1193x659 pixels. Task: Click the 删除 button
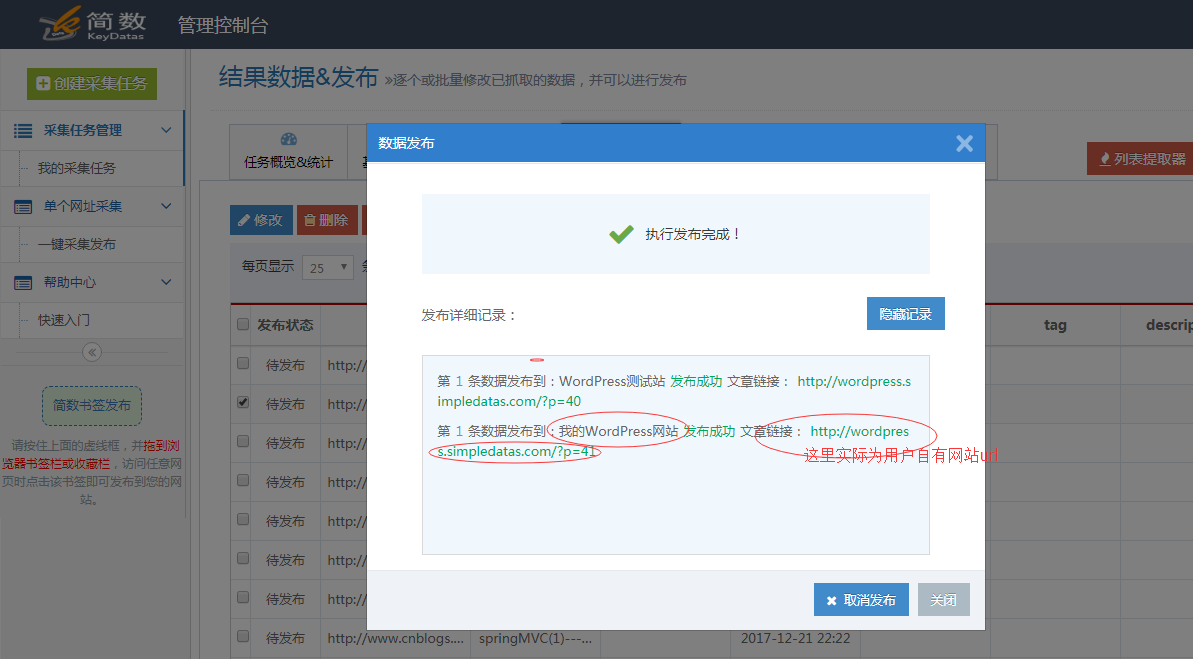[326, 220]
